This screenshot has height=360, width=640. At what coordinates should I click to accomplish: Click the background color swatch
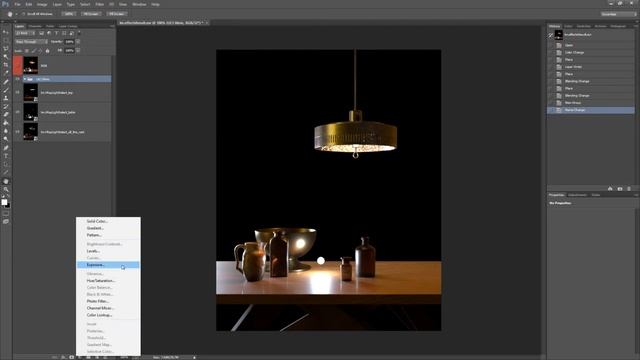[x=7, y=205]
